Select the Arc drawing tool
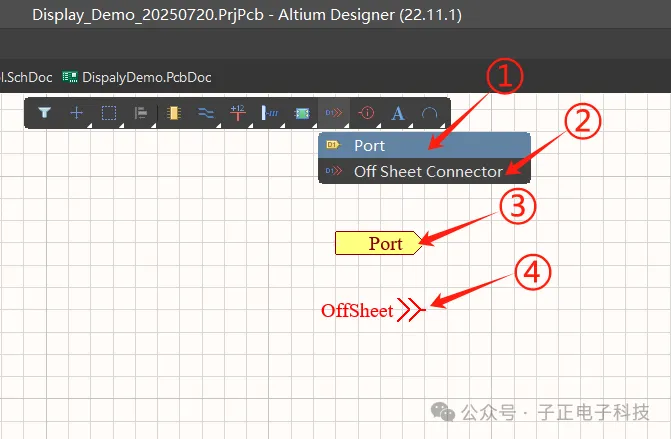 pos(430,113)
